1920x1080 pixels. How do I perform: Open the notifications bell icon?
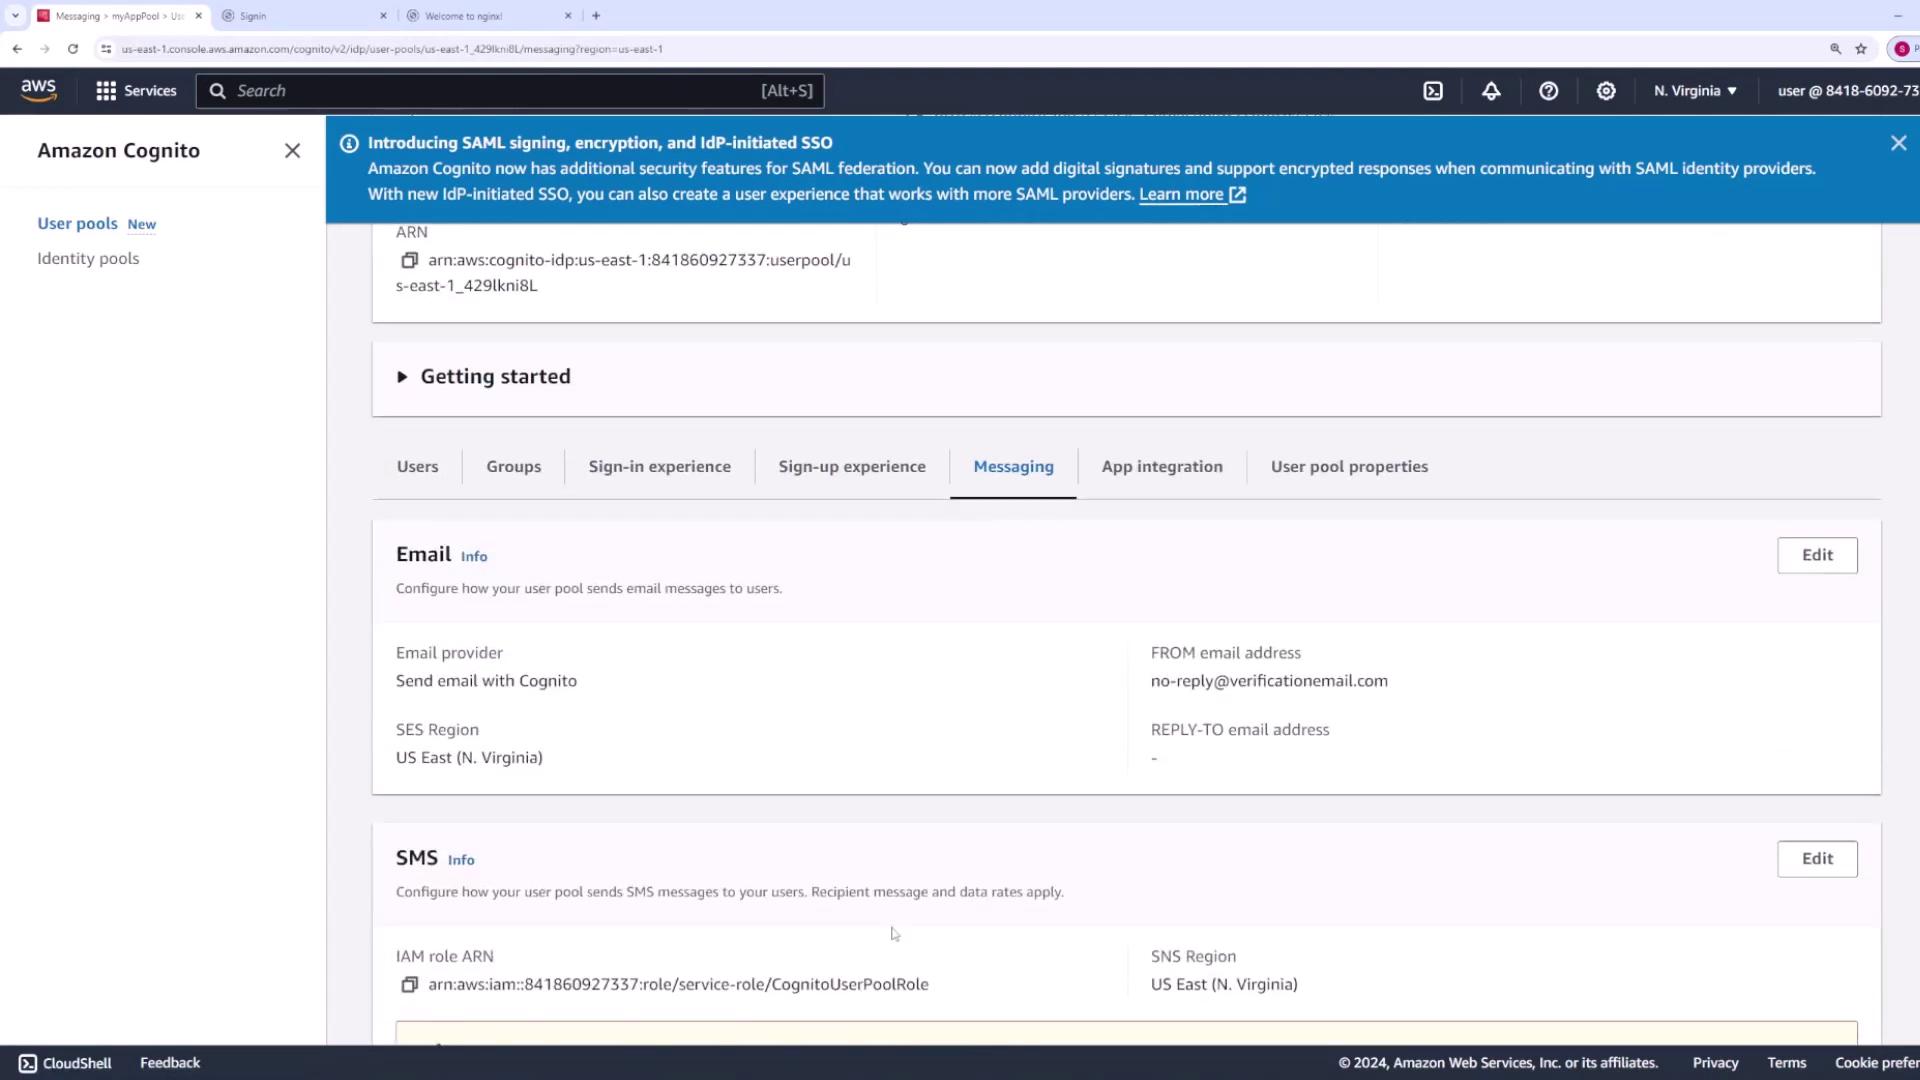point(1491,91)
